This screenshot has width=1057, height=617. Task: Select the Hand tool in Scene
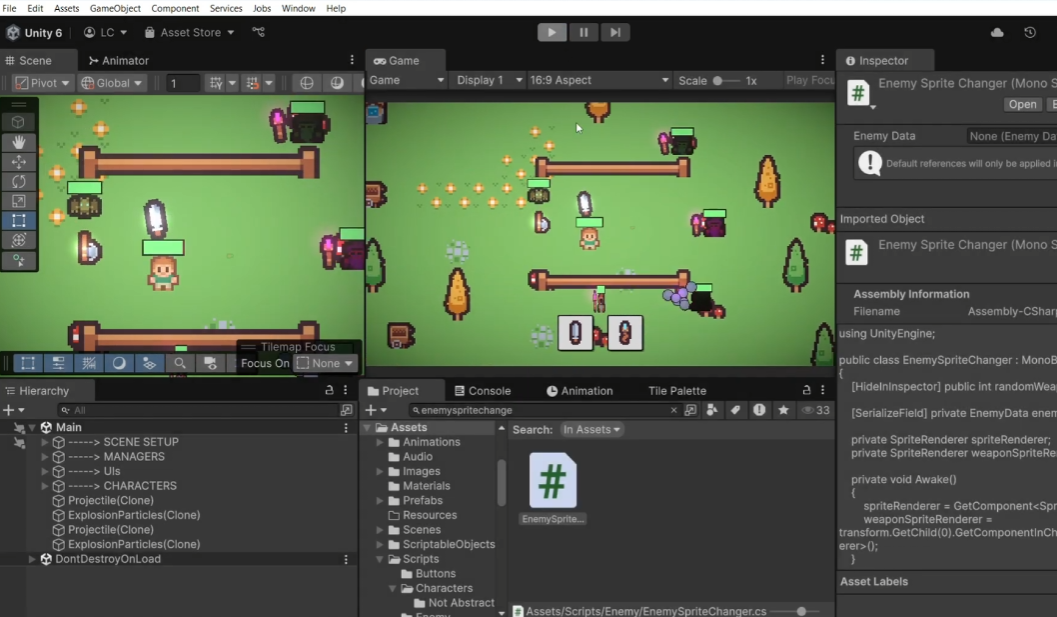(18, 142)
